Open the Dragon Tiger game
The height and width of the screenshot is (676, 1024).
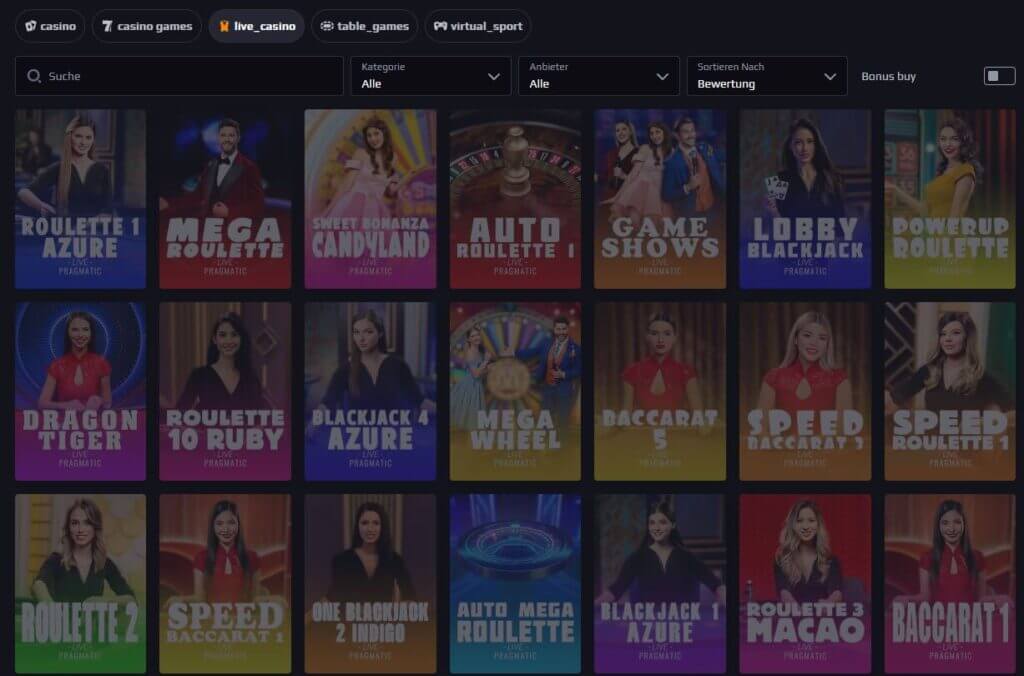tap(80, 391)
